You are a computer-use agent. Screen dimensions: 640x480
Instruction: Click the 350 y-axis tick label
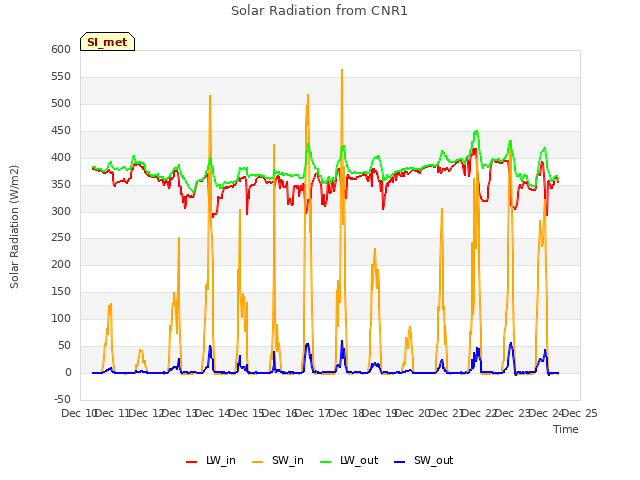coord(61,184)
